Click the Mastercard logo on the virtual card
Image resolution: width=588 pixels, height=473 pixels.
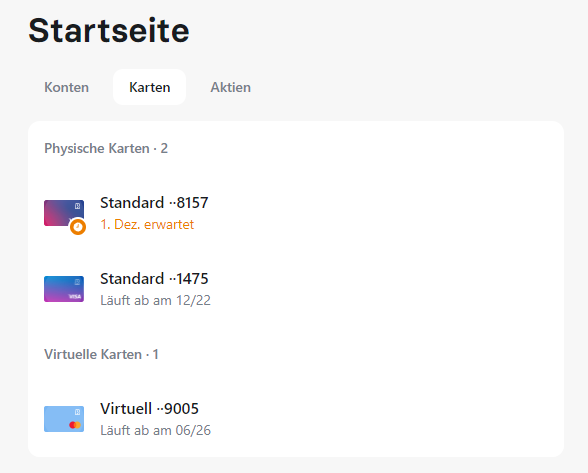[x=75, y=425]
